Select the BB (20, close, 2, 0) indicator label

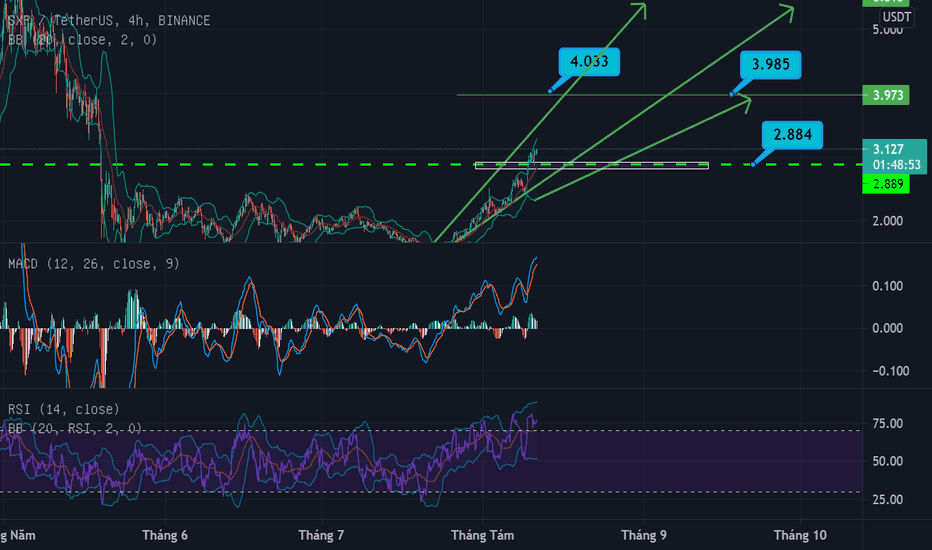click(x=83, y=40)
